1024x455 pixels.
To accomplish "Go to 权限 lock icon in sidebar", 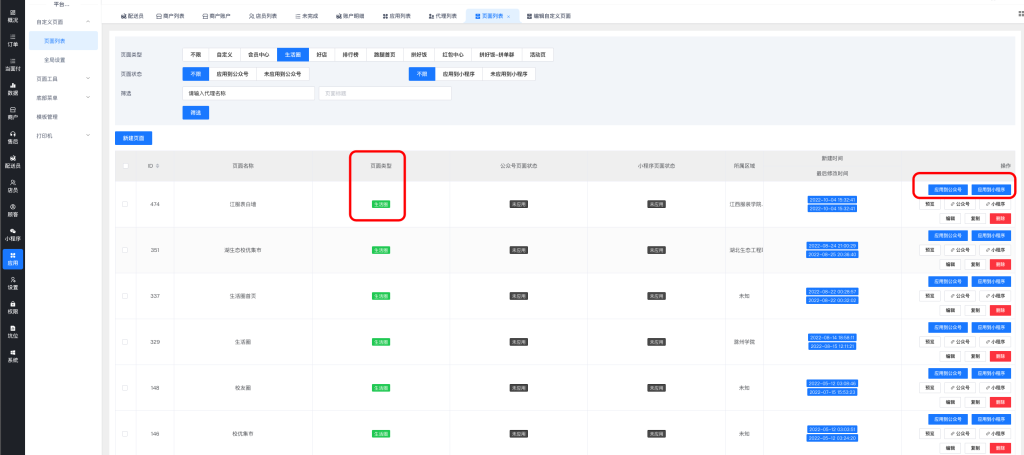I will (x=13, y=307).
